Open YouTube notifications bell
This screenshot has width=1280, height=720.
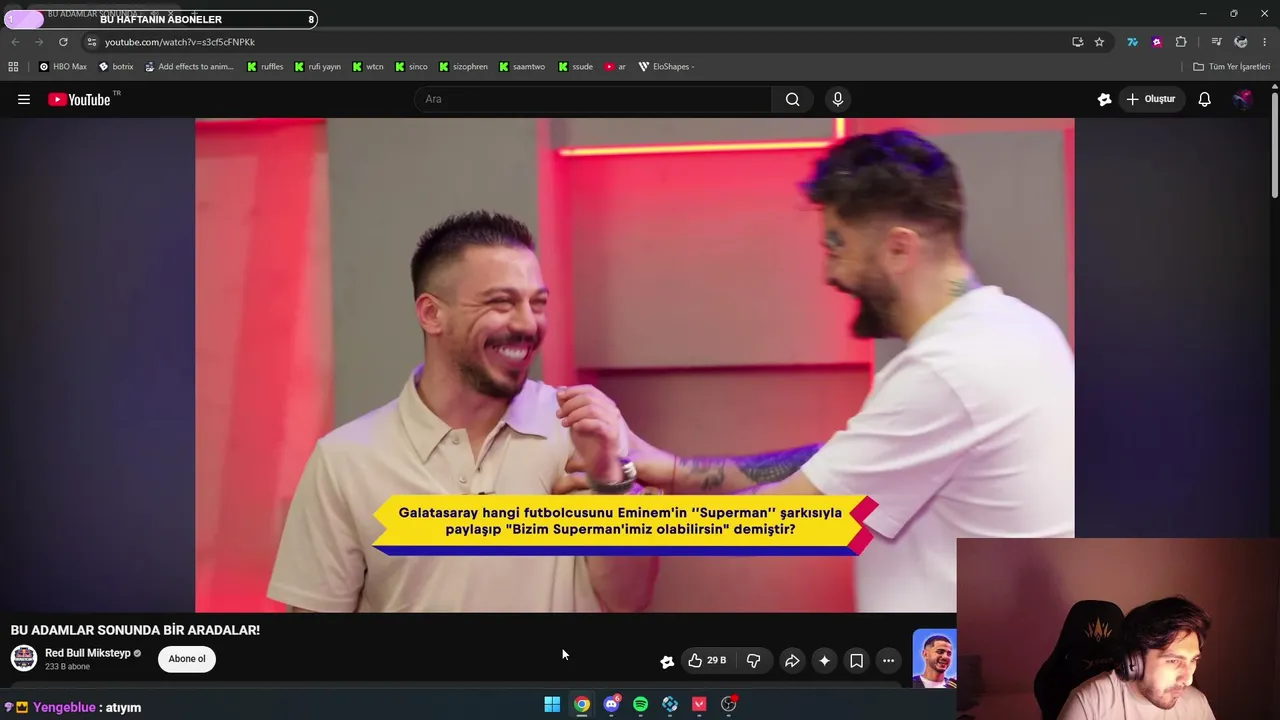1205,99
